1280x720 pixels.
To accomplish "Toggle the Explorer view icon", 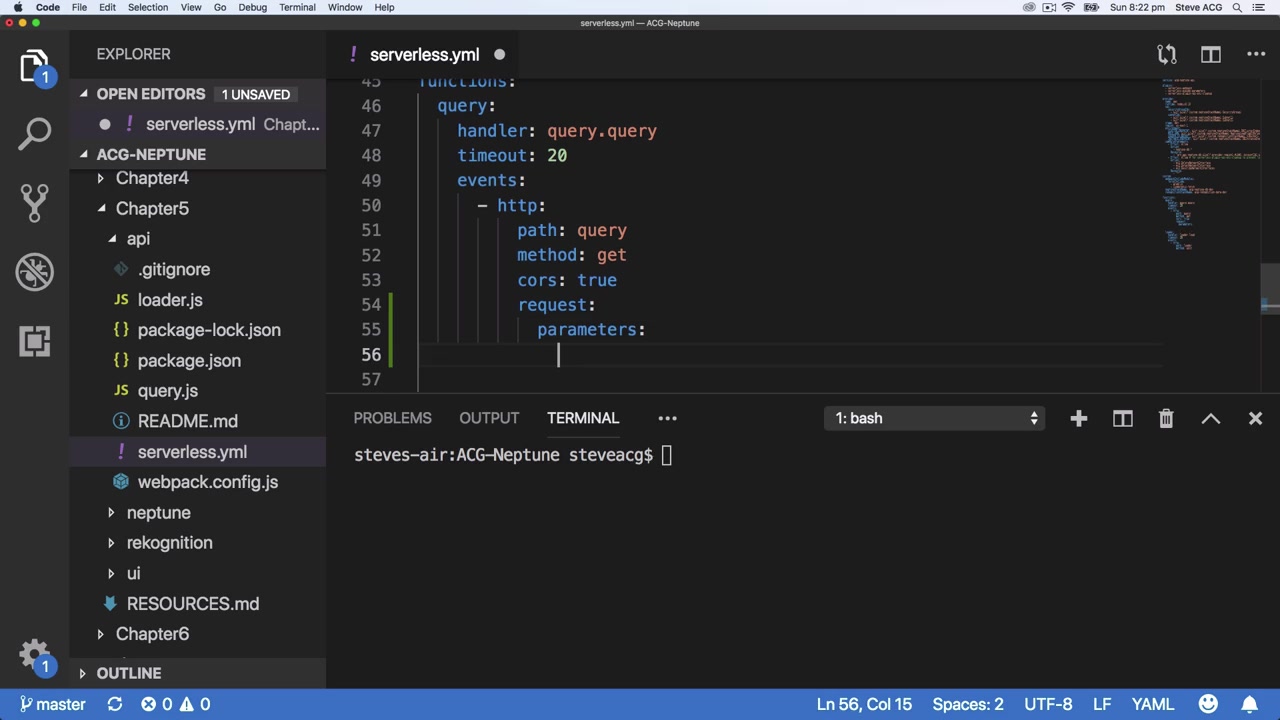I will click(x=35, y=66).
